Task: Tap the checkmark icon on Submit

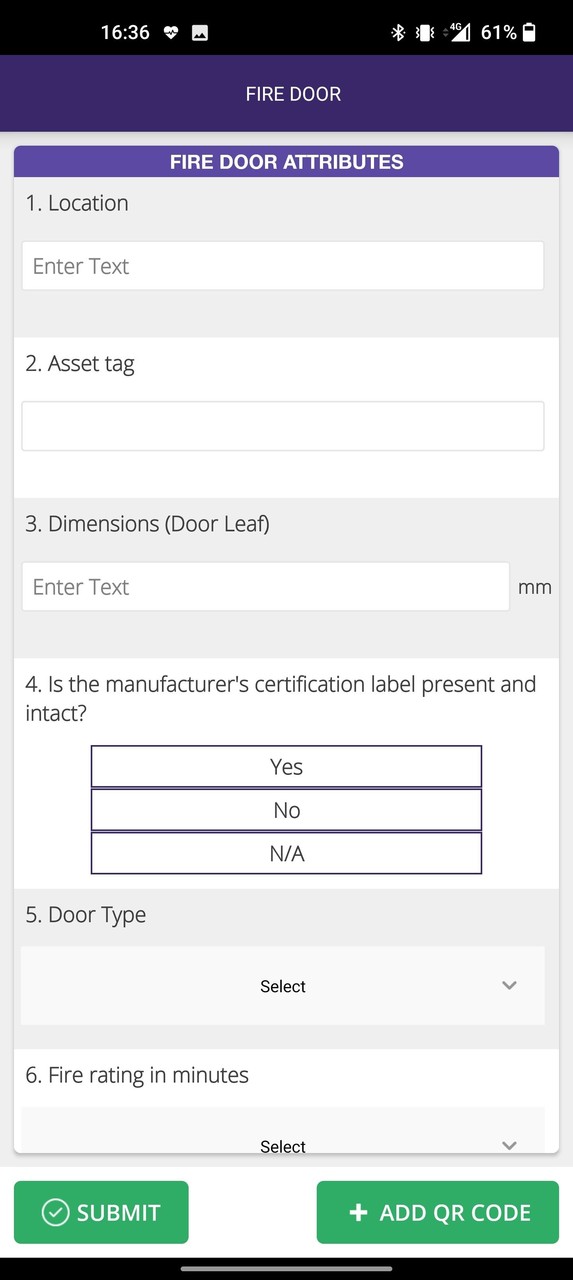Action: (x=55, y=1213)
